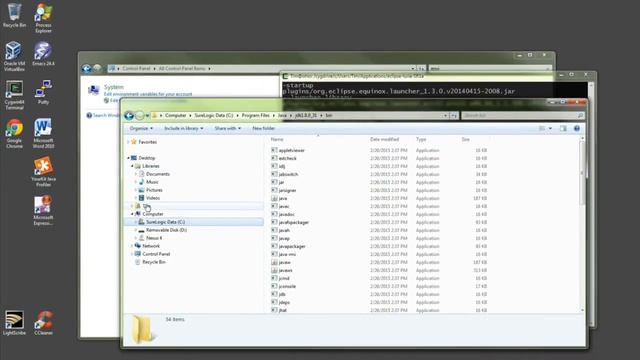Sort files by the Name column header
Image resolution: width=640 pixels, height=360 pixels.
(x=277, y=140)
